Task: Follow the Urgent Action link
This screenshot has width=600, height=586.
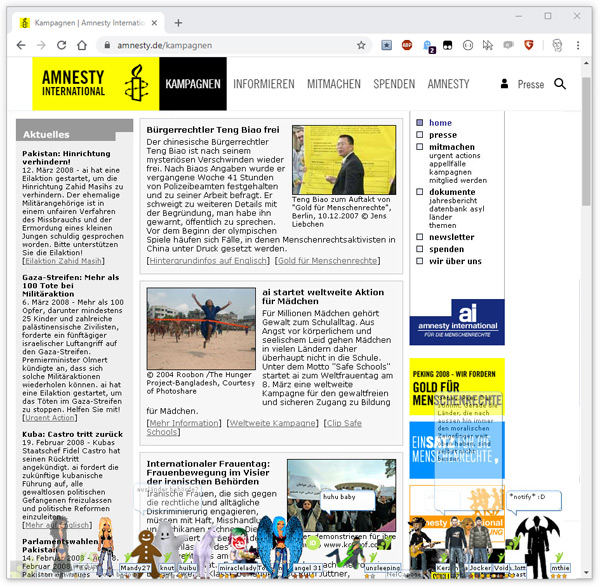Action: pyautogui.click(x=50, y=418)
